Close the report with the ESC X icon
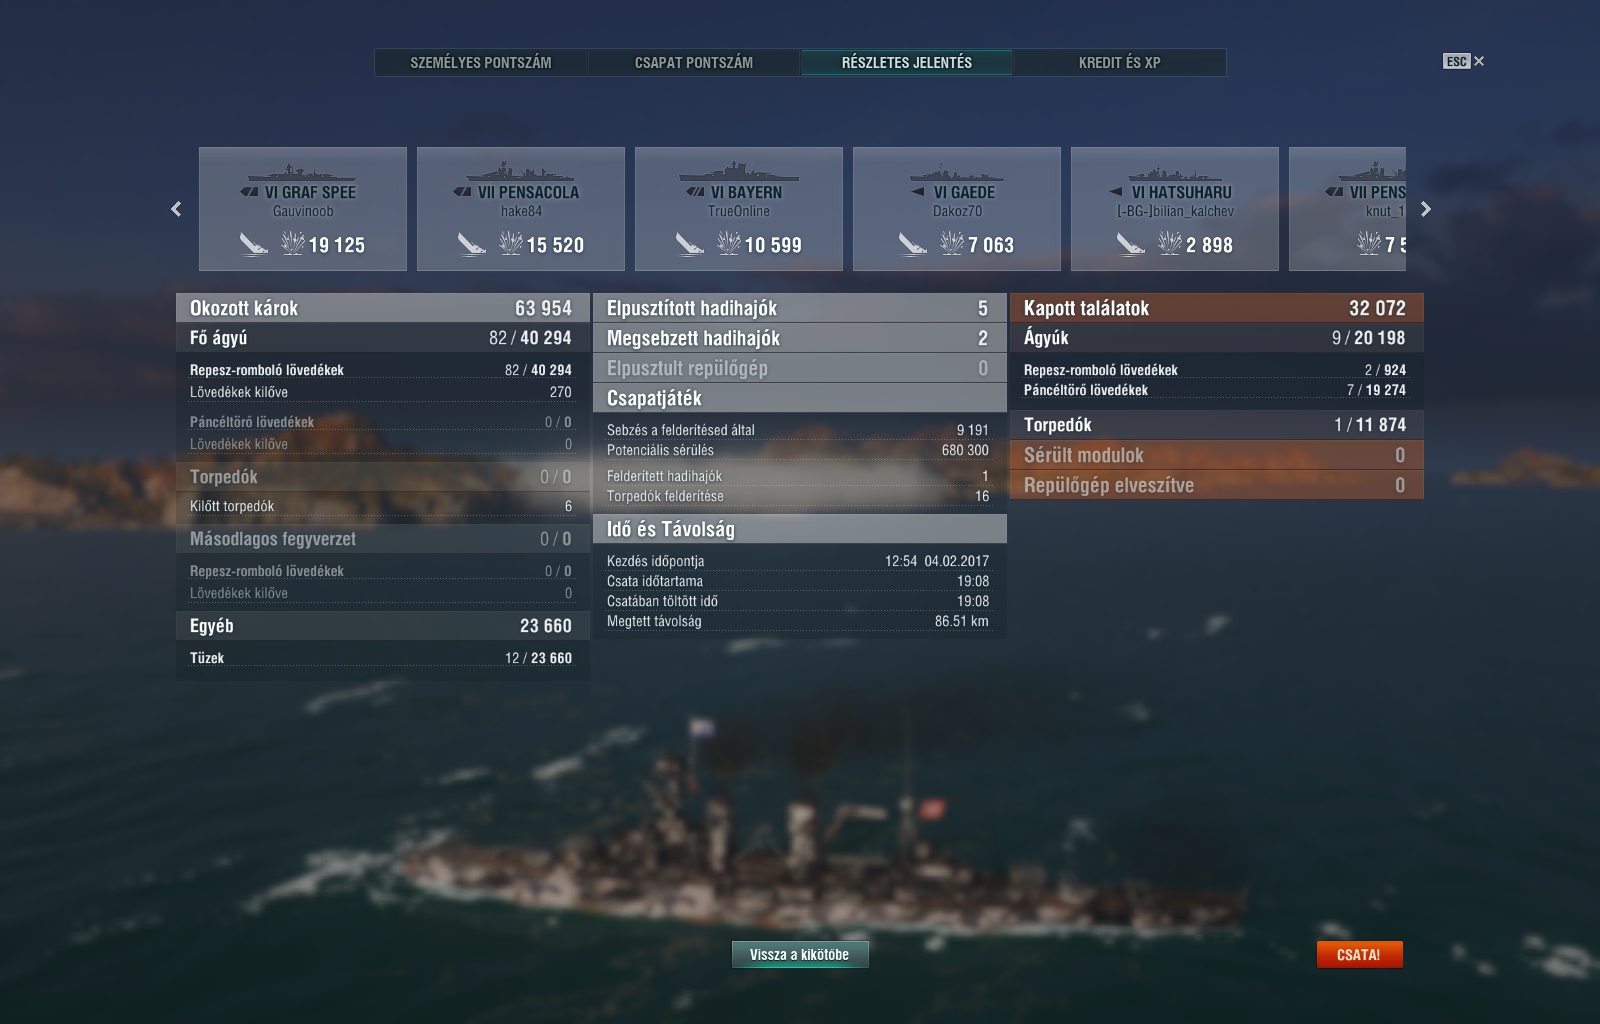Viewport: 1600px width, 1024px height. [1464, 61]
